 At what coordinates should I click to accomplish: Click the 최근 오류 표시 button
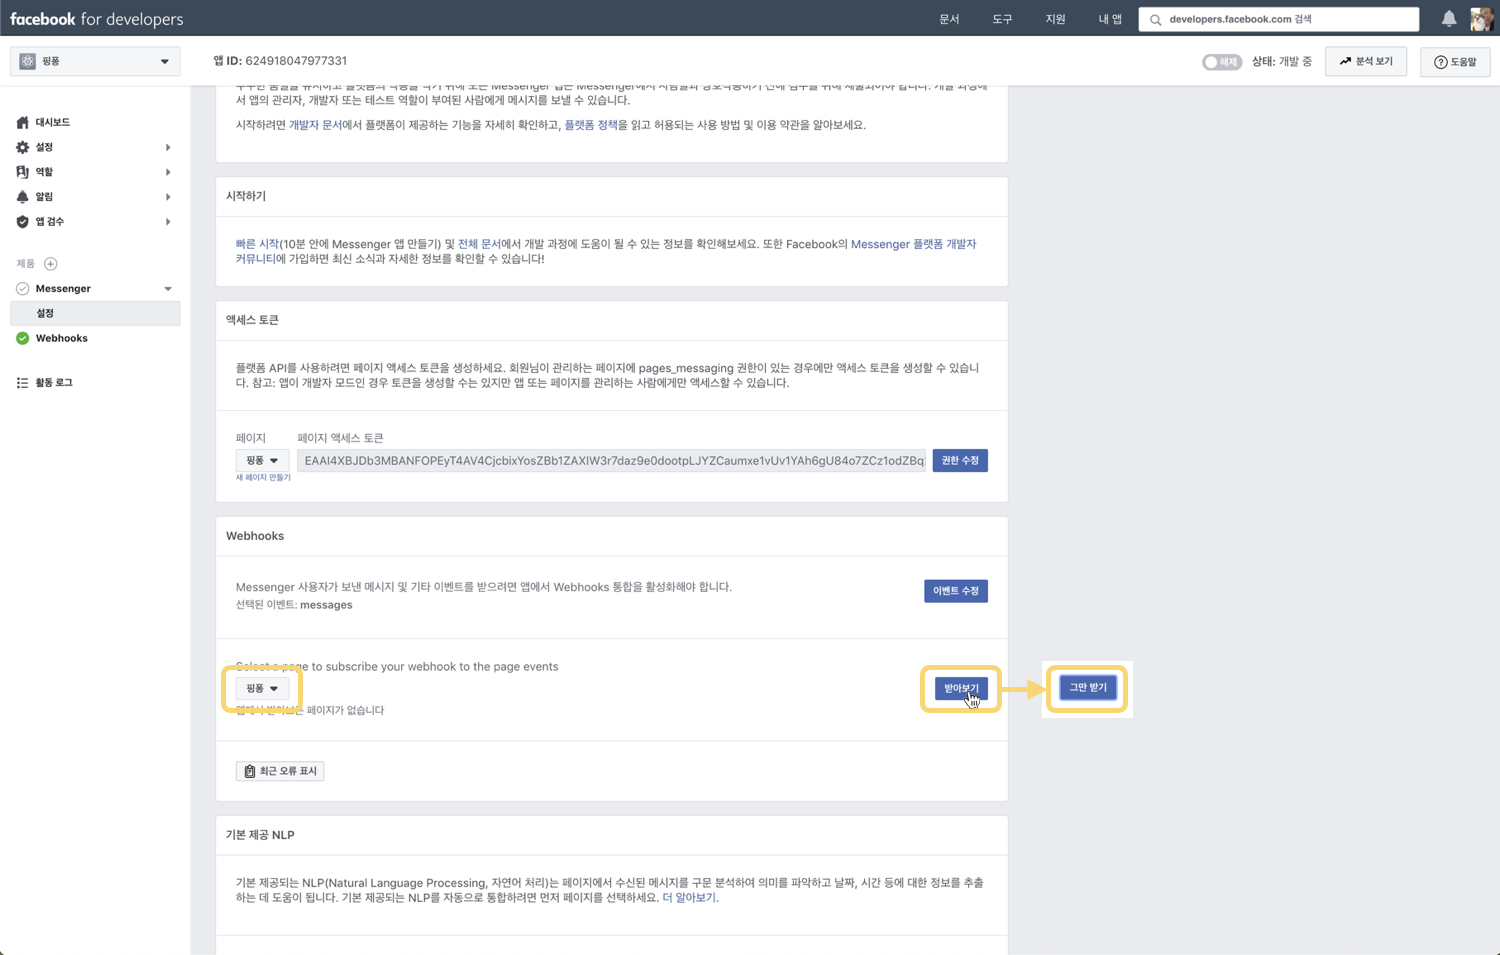[x=280, y=771]
